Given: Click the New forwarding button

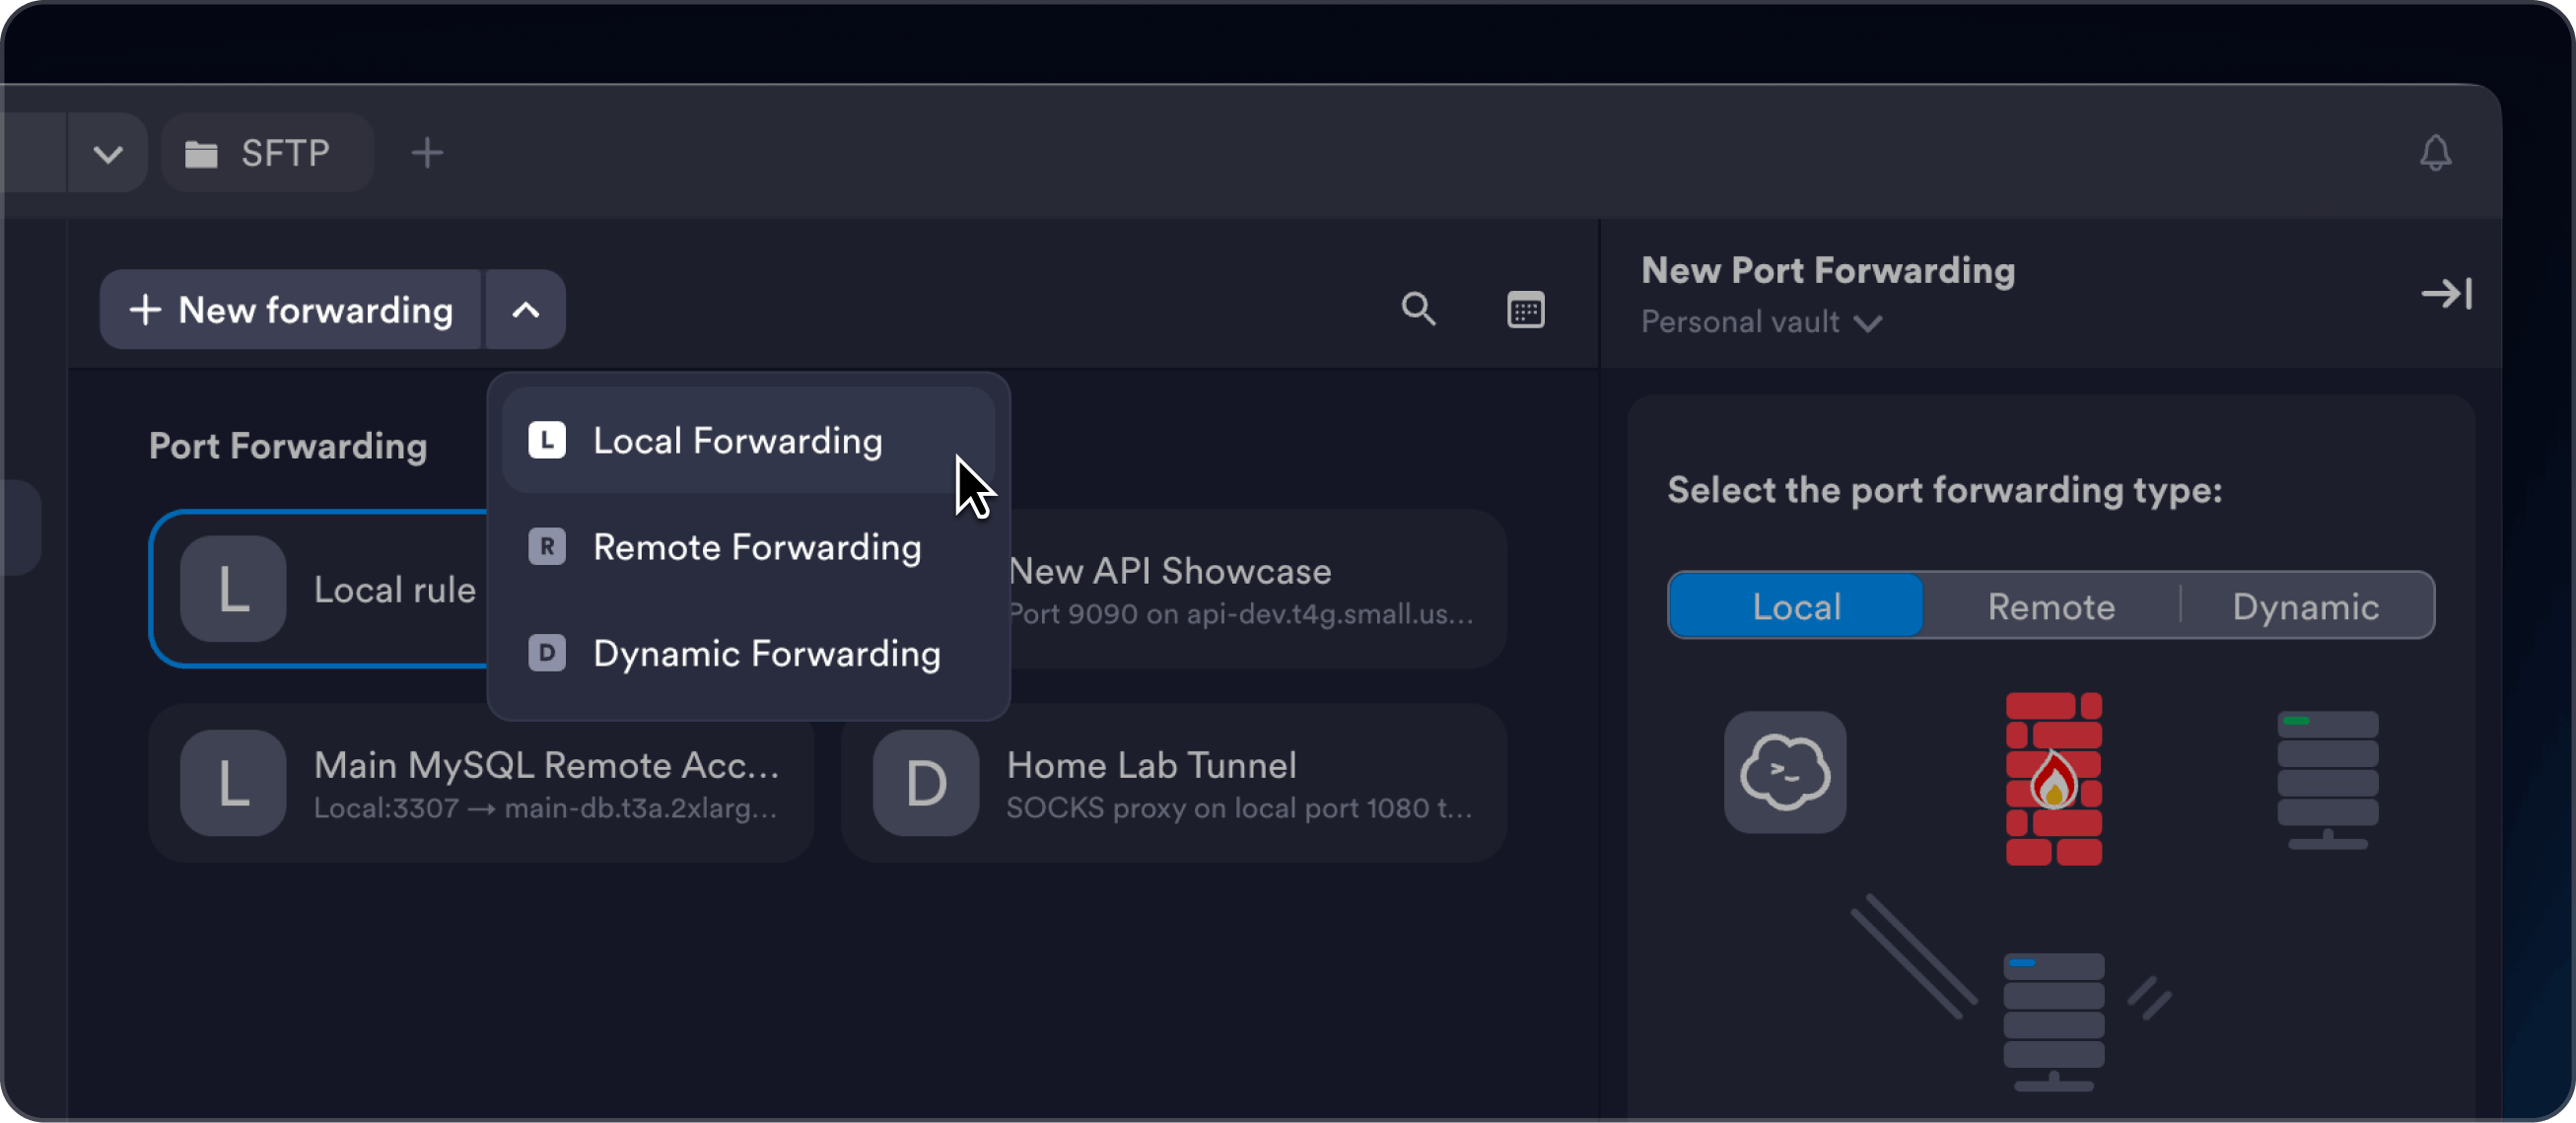Looking at the screenshot, I should point(291,310).
